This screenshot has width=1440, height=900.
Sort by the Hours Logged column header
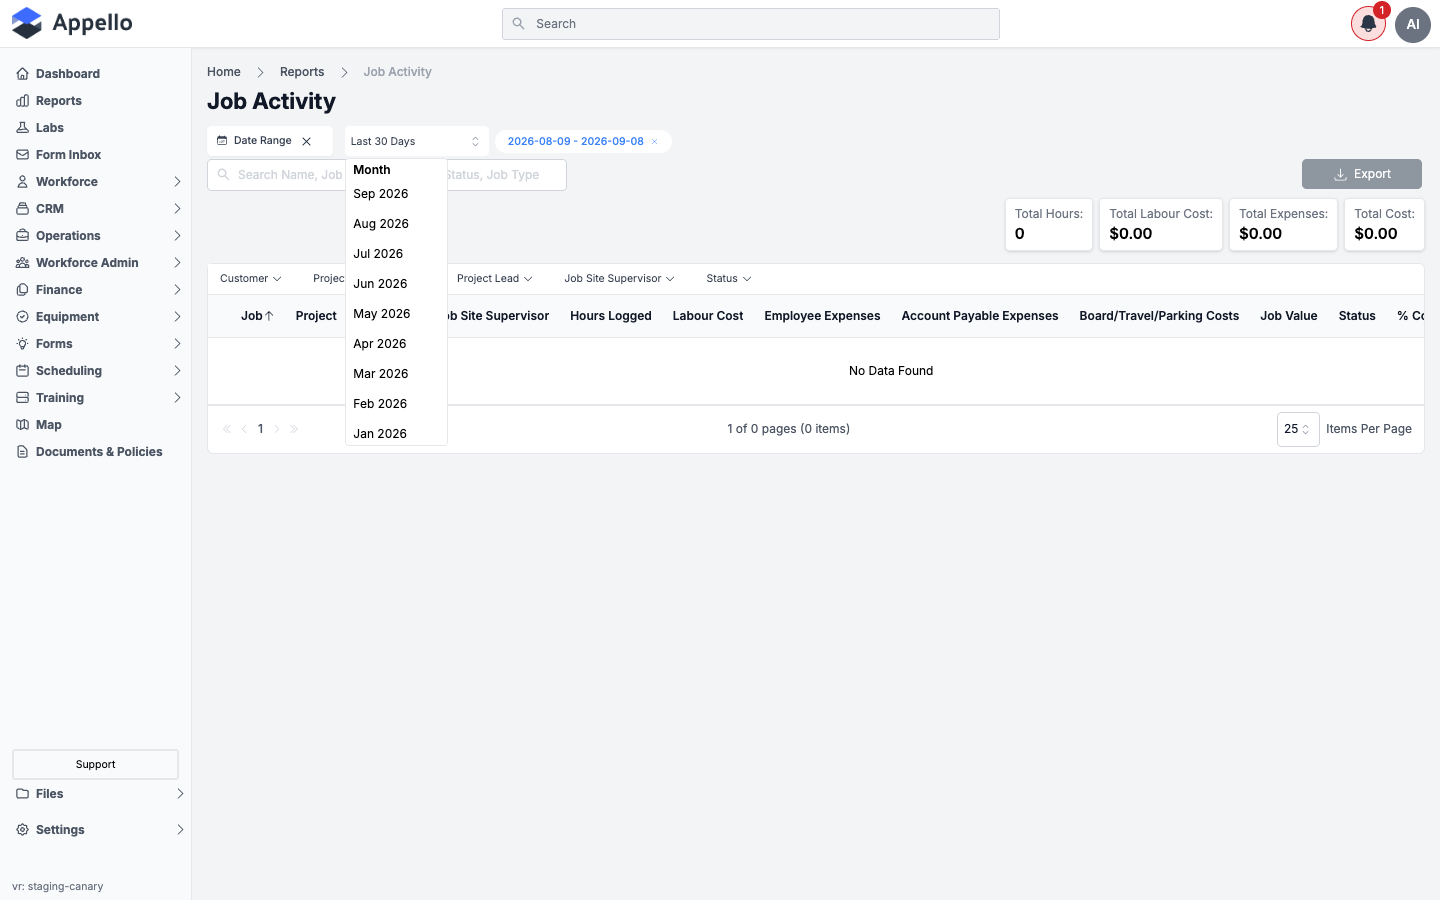click(611, 316)
